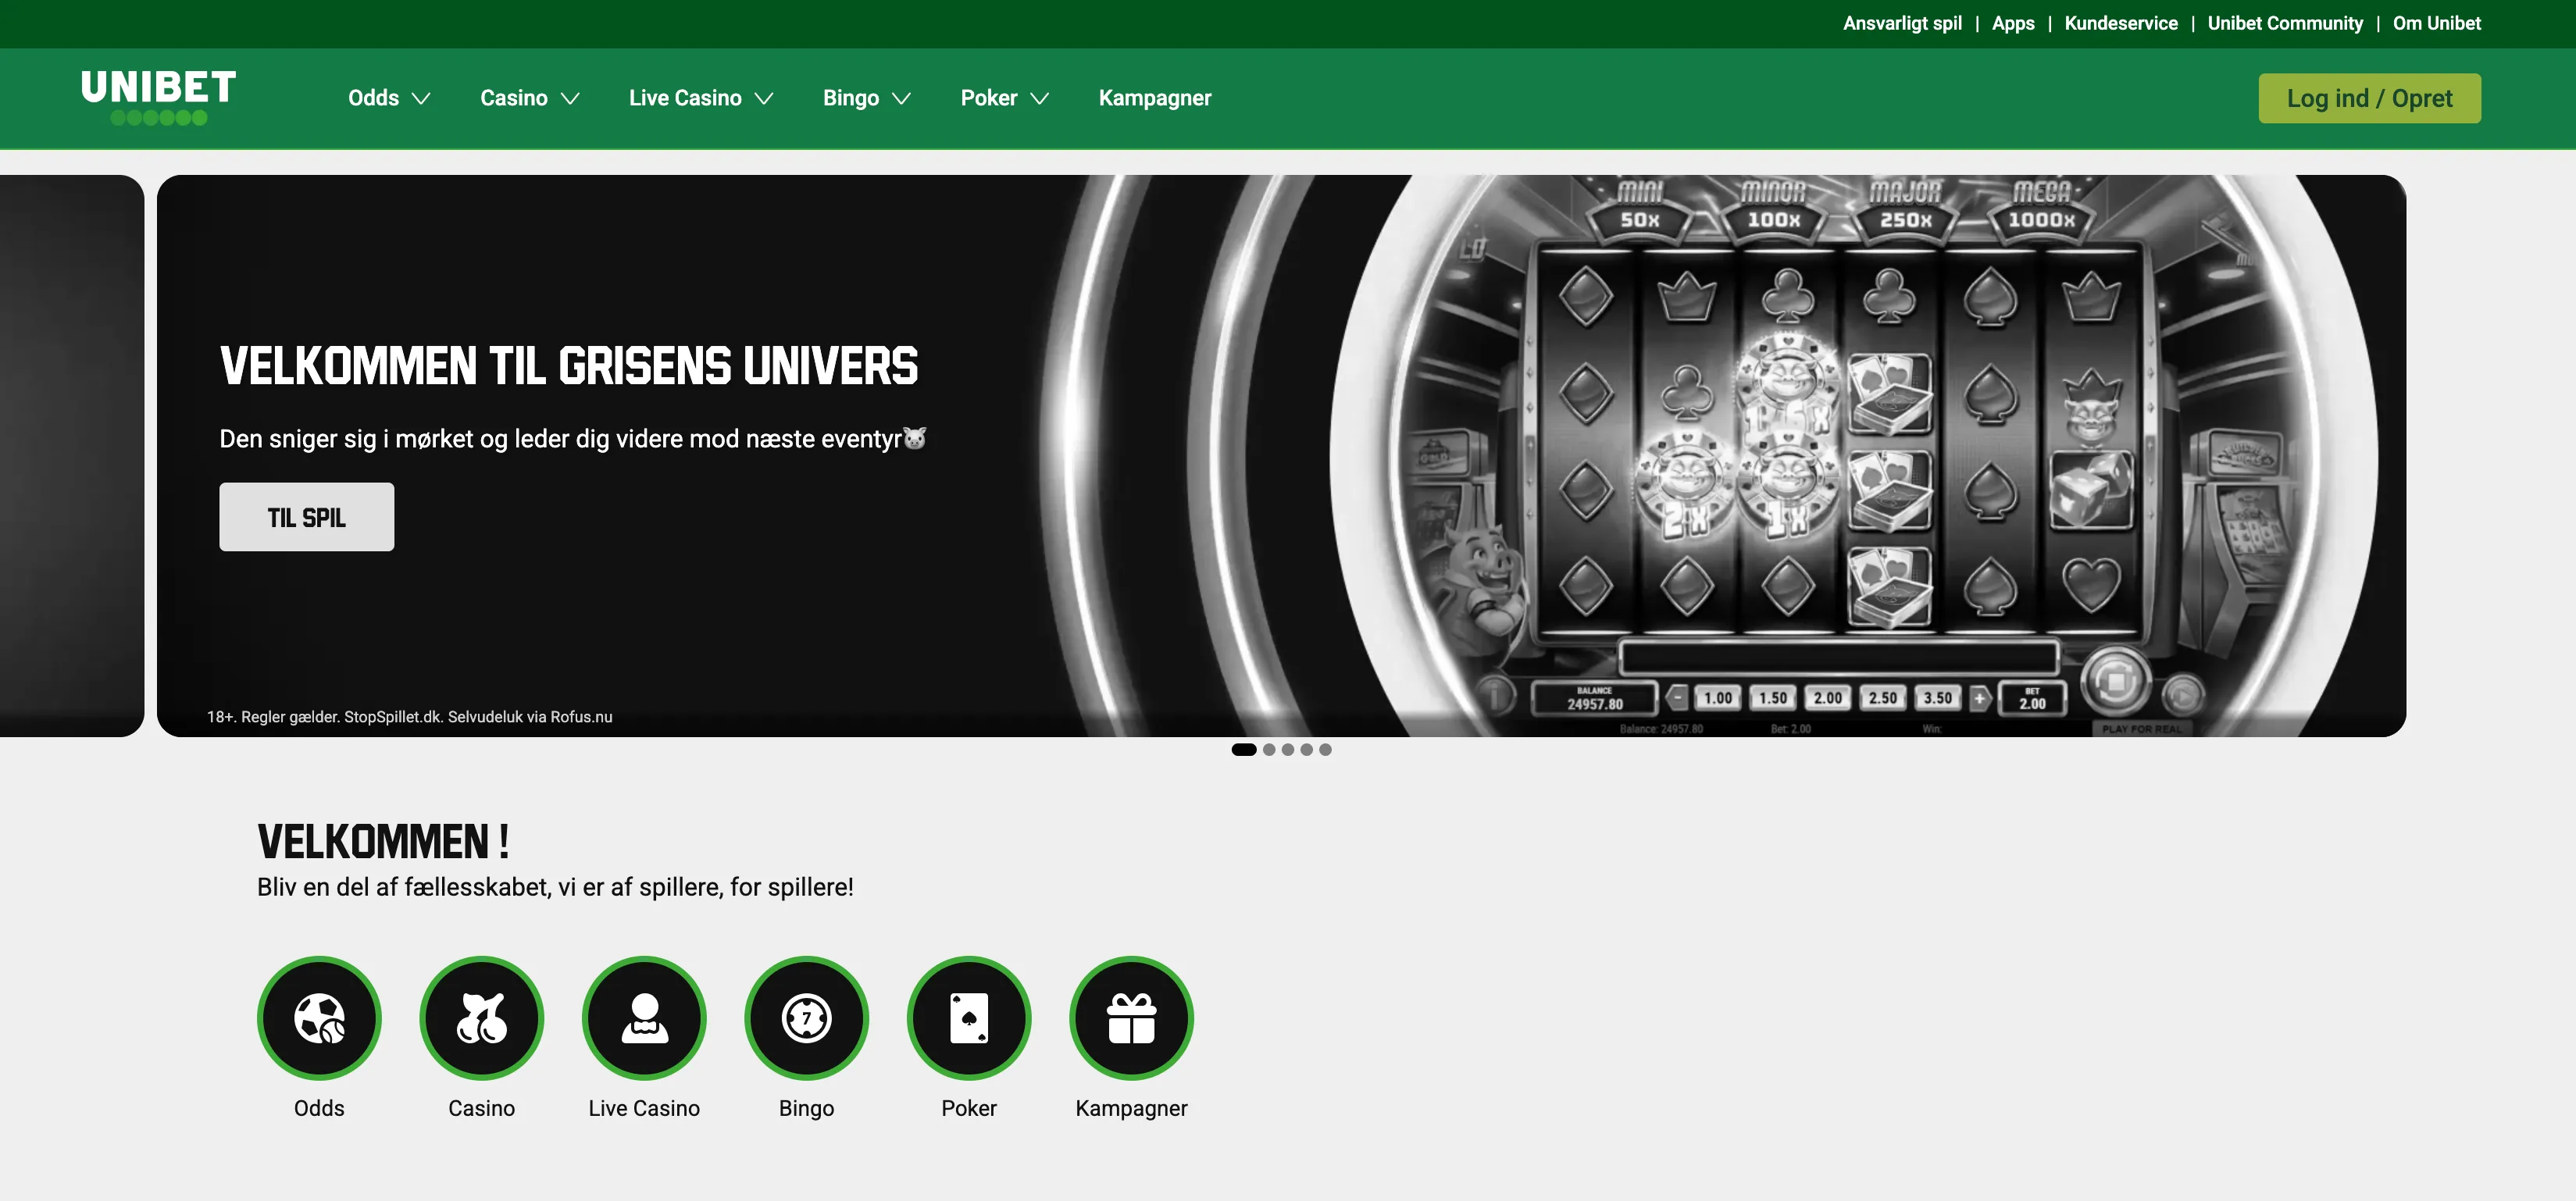The width and height of the screenshot is (2576, 1201).
Task: Open Casino in the top navigation
Action: pos(513,98)
